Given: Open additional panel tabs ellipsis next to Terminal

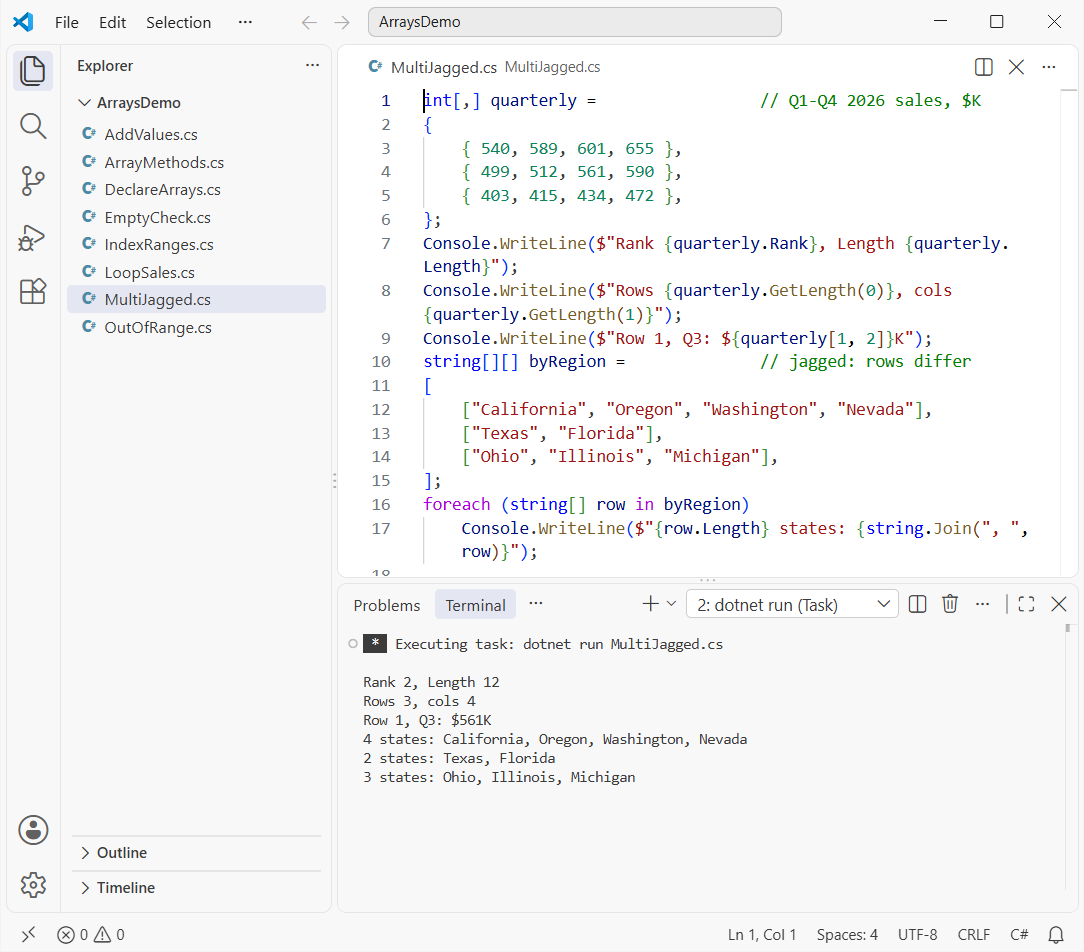Looking at the screenshot, I should (536, 603).
